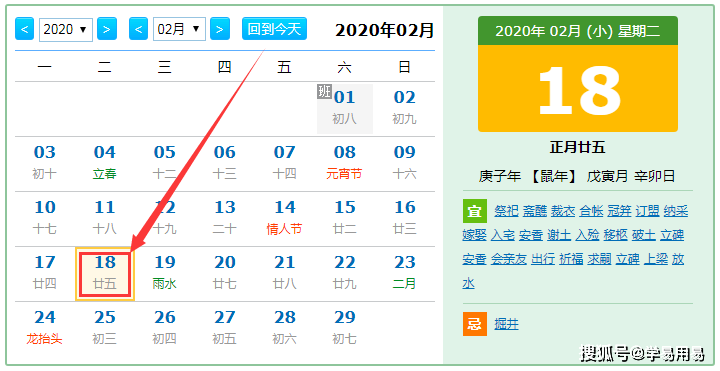Select date 02 初九
720x371 pixels.
[405, 109]
